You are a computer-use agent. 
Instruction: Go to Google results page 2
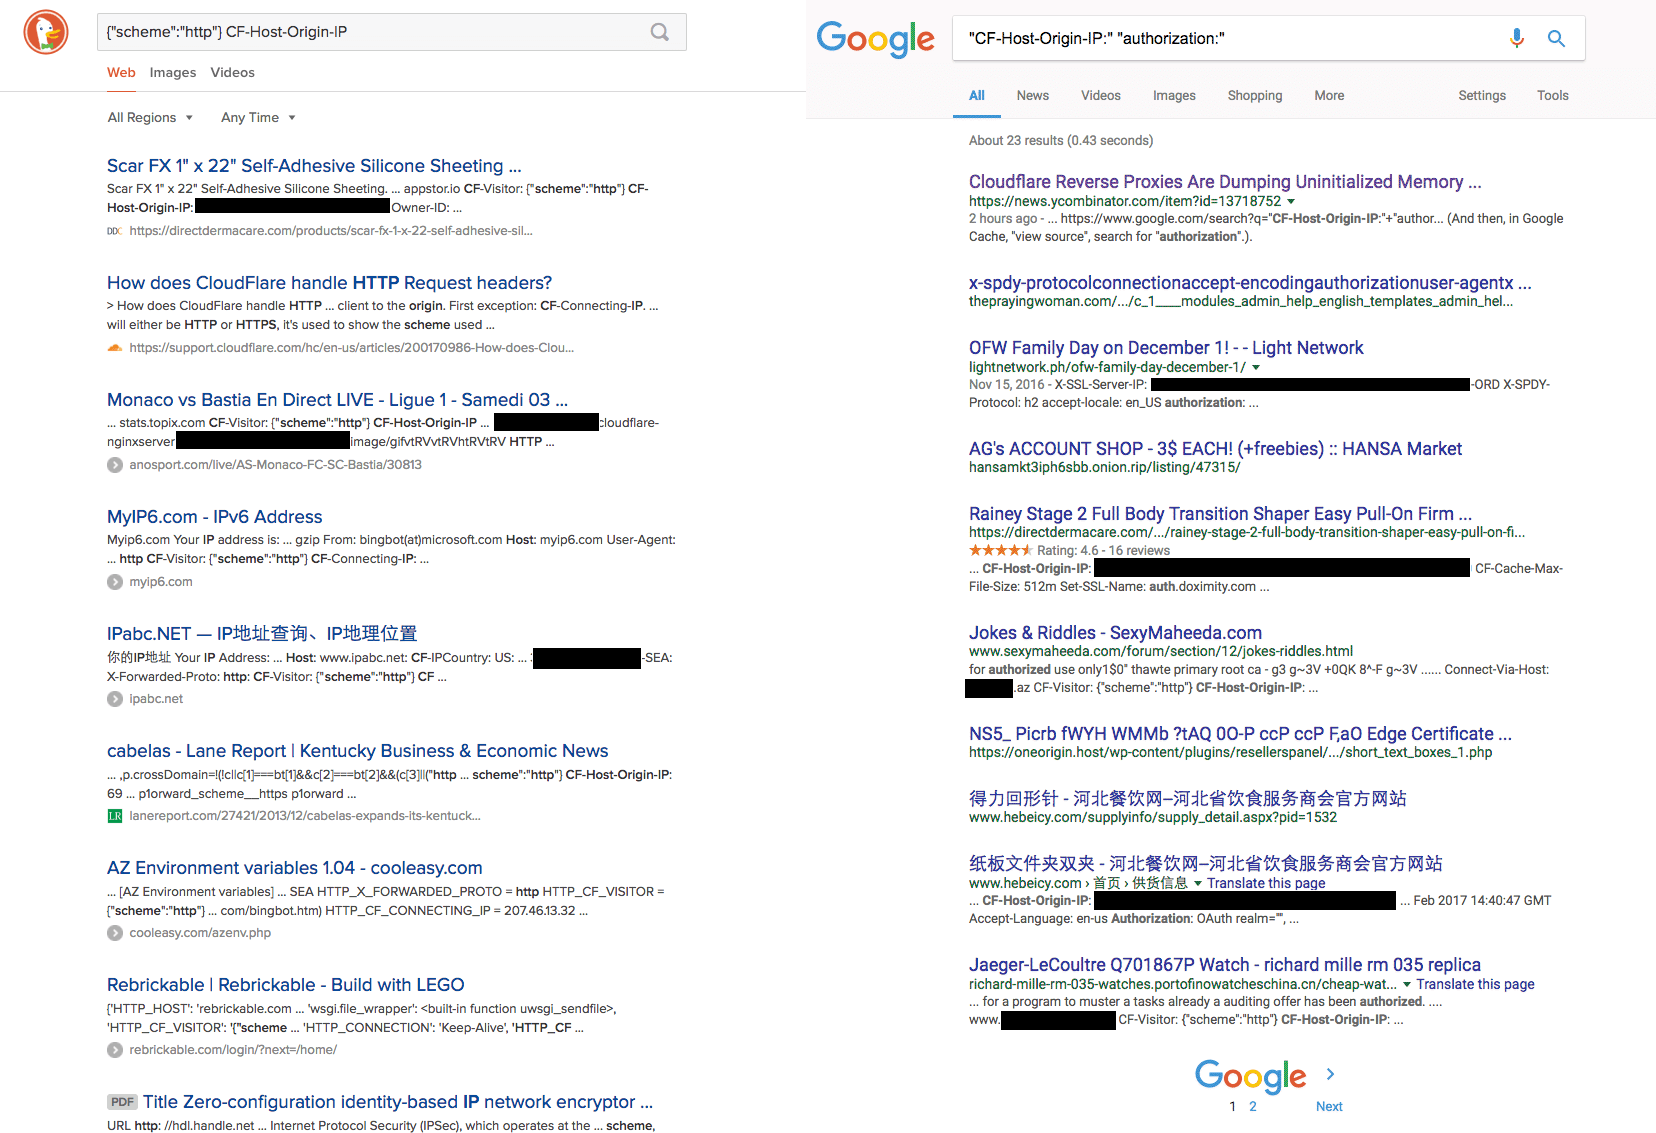coord(1252,1107)
